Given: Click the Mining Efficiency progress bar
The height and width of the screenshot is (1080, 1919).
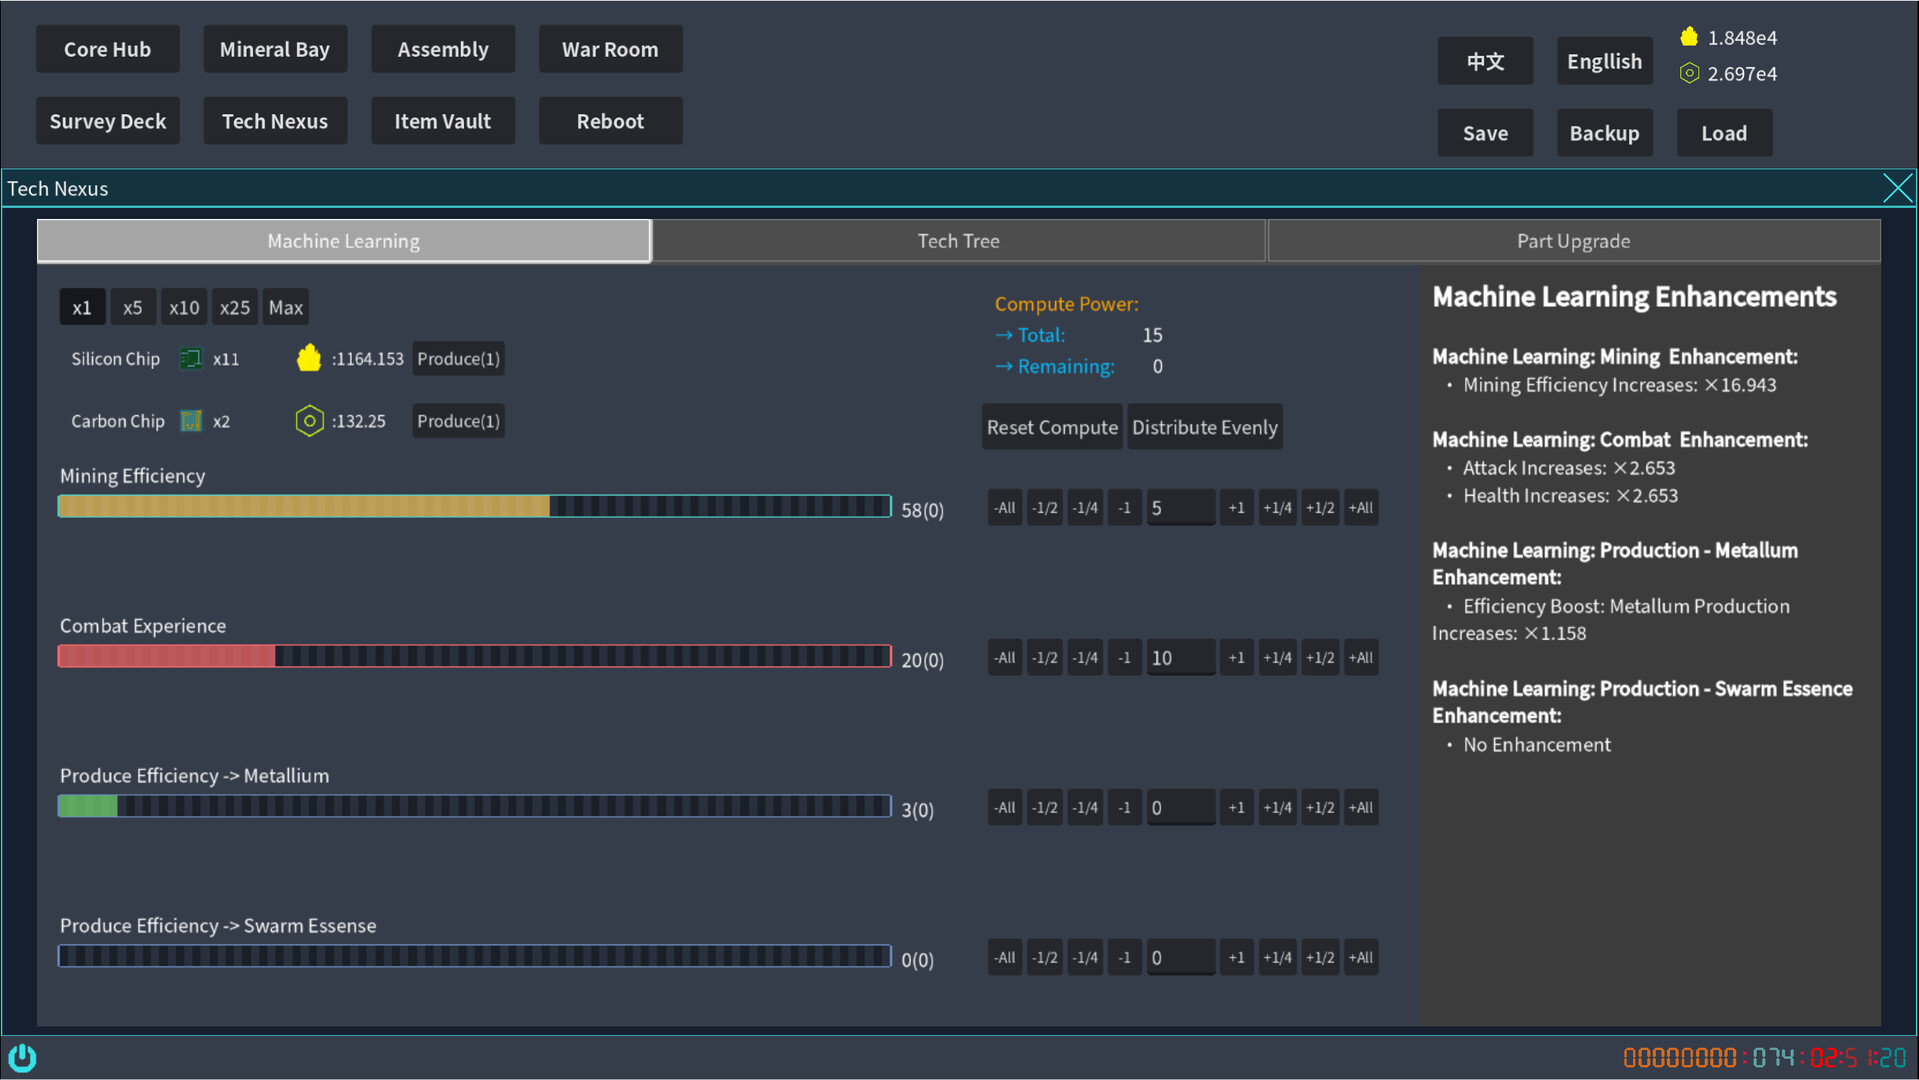Looking at the screenshot, I should pos(474,506).
